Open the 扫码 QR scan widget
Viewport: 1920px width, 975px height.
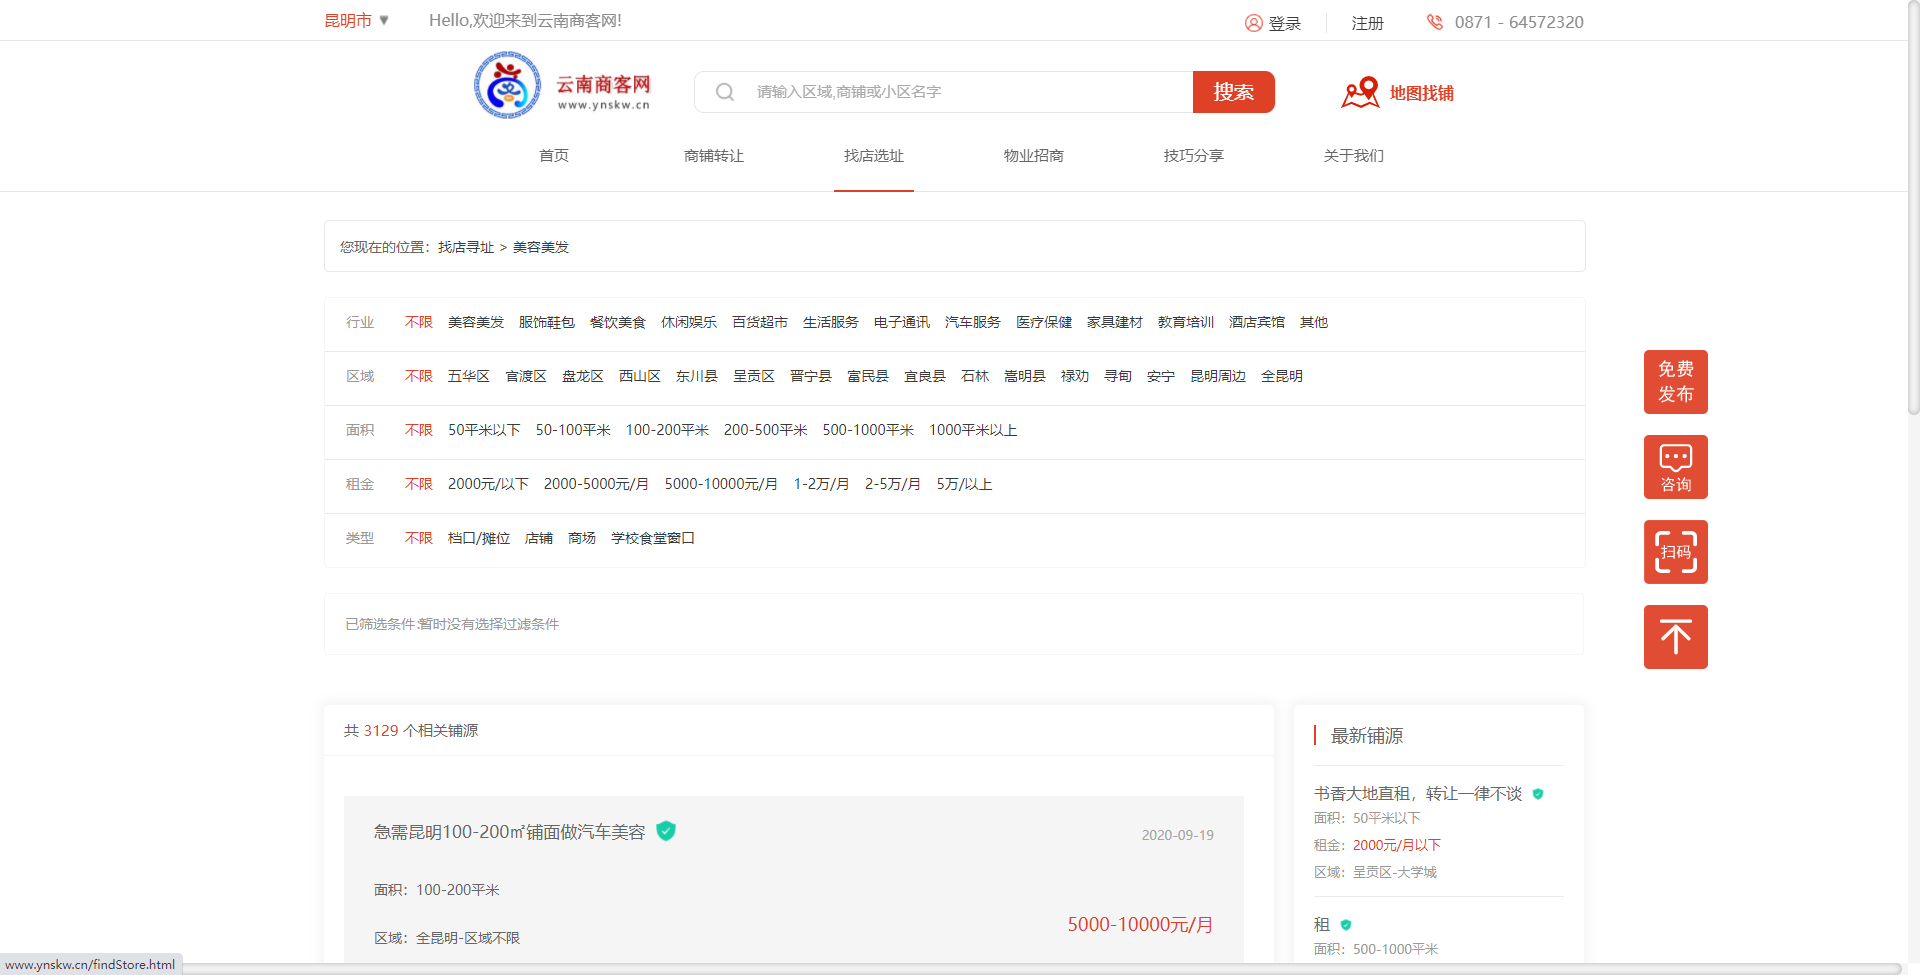(1675, 552)
